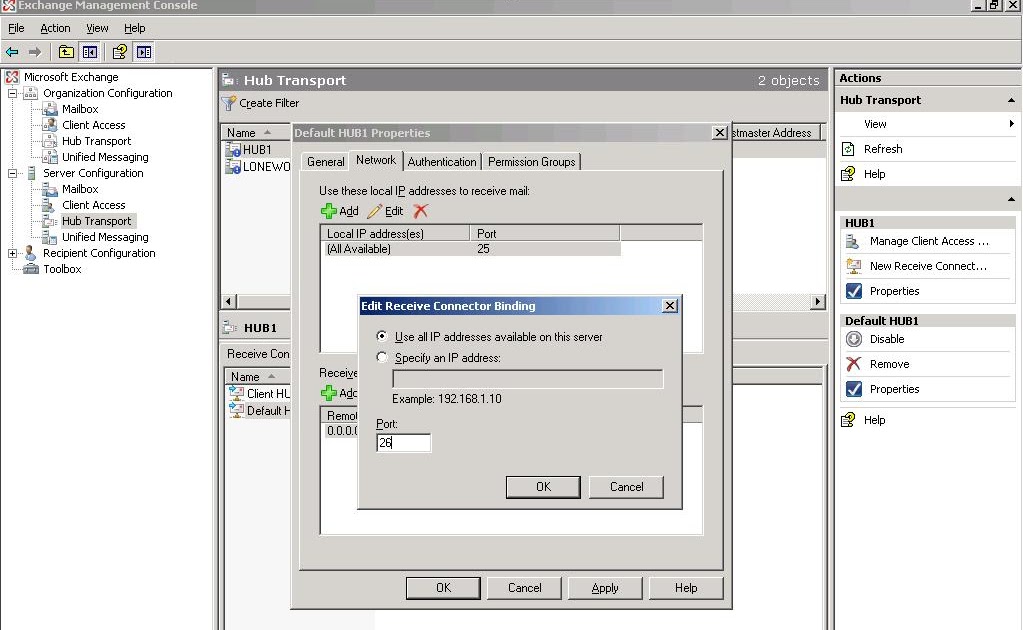Close the Edit Receive Connector Binding dialog
Image resolution: width=1023 pixels, height=630 pixels.
pyautogui.click(x=669, y=306)
